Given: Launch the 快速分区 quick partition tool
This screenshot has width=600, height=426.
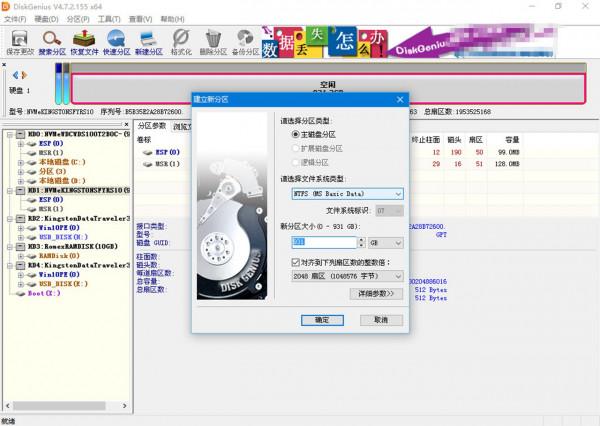Looking at the screenshot, I should [x=116, y=42].
